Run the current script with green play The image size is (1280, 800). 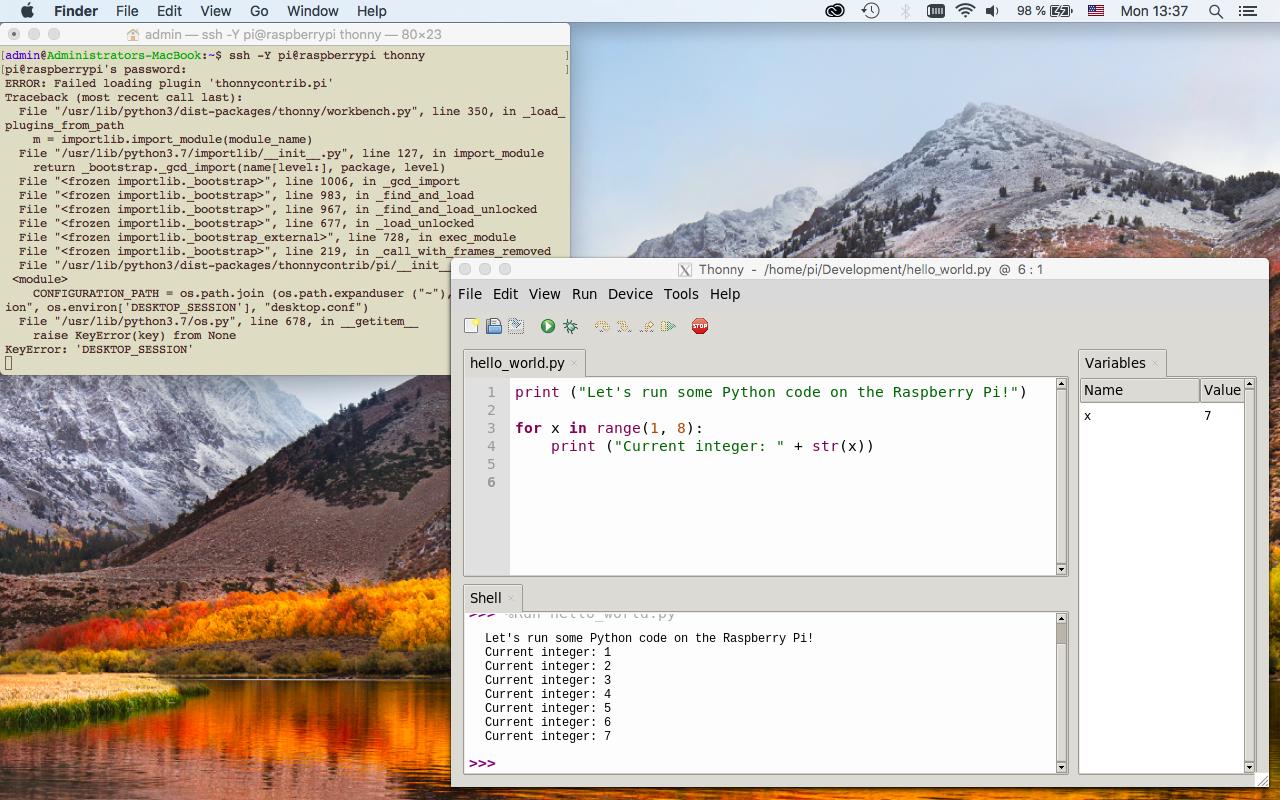point(548,326)
